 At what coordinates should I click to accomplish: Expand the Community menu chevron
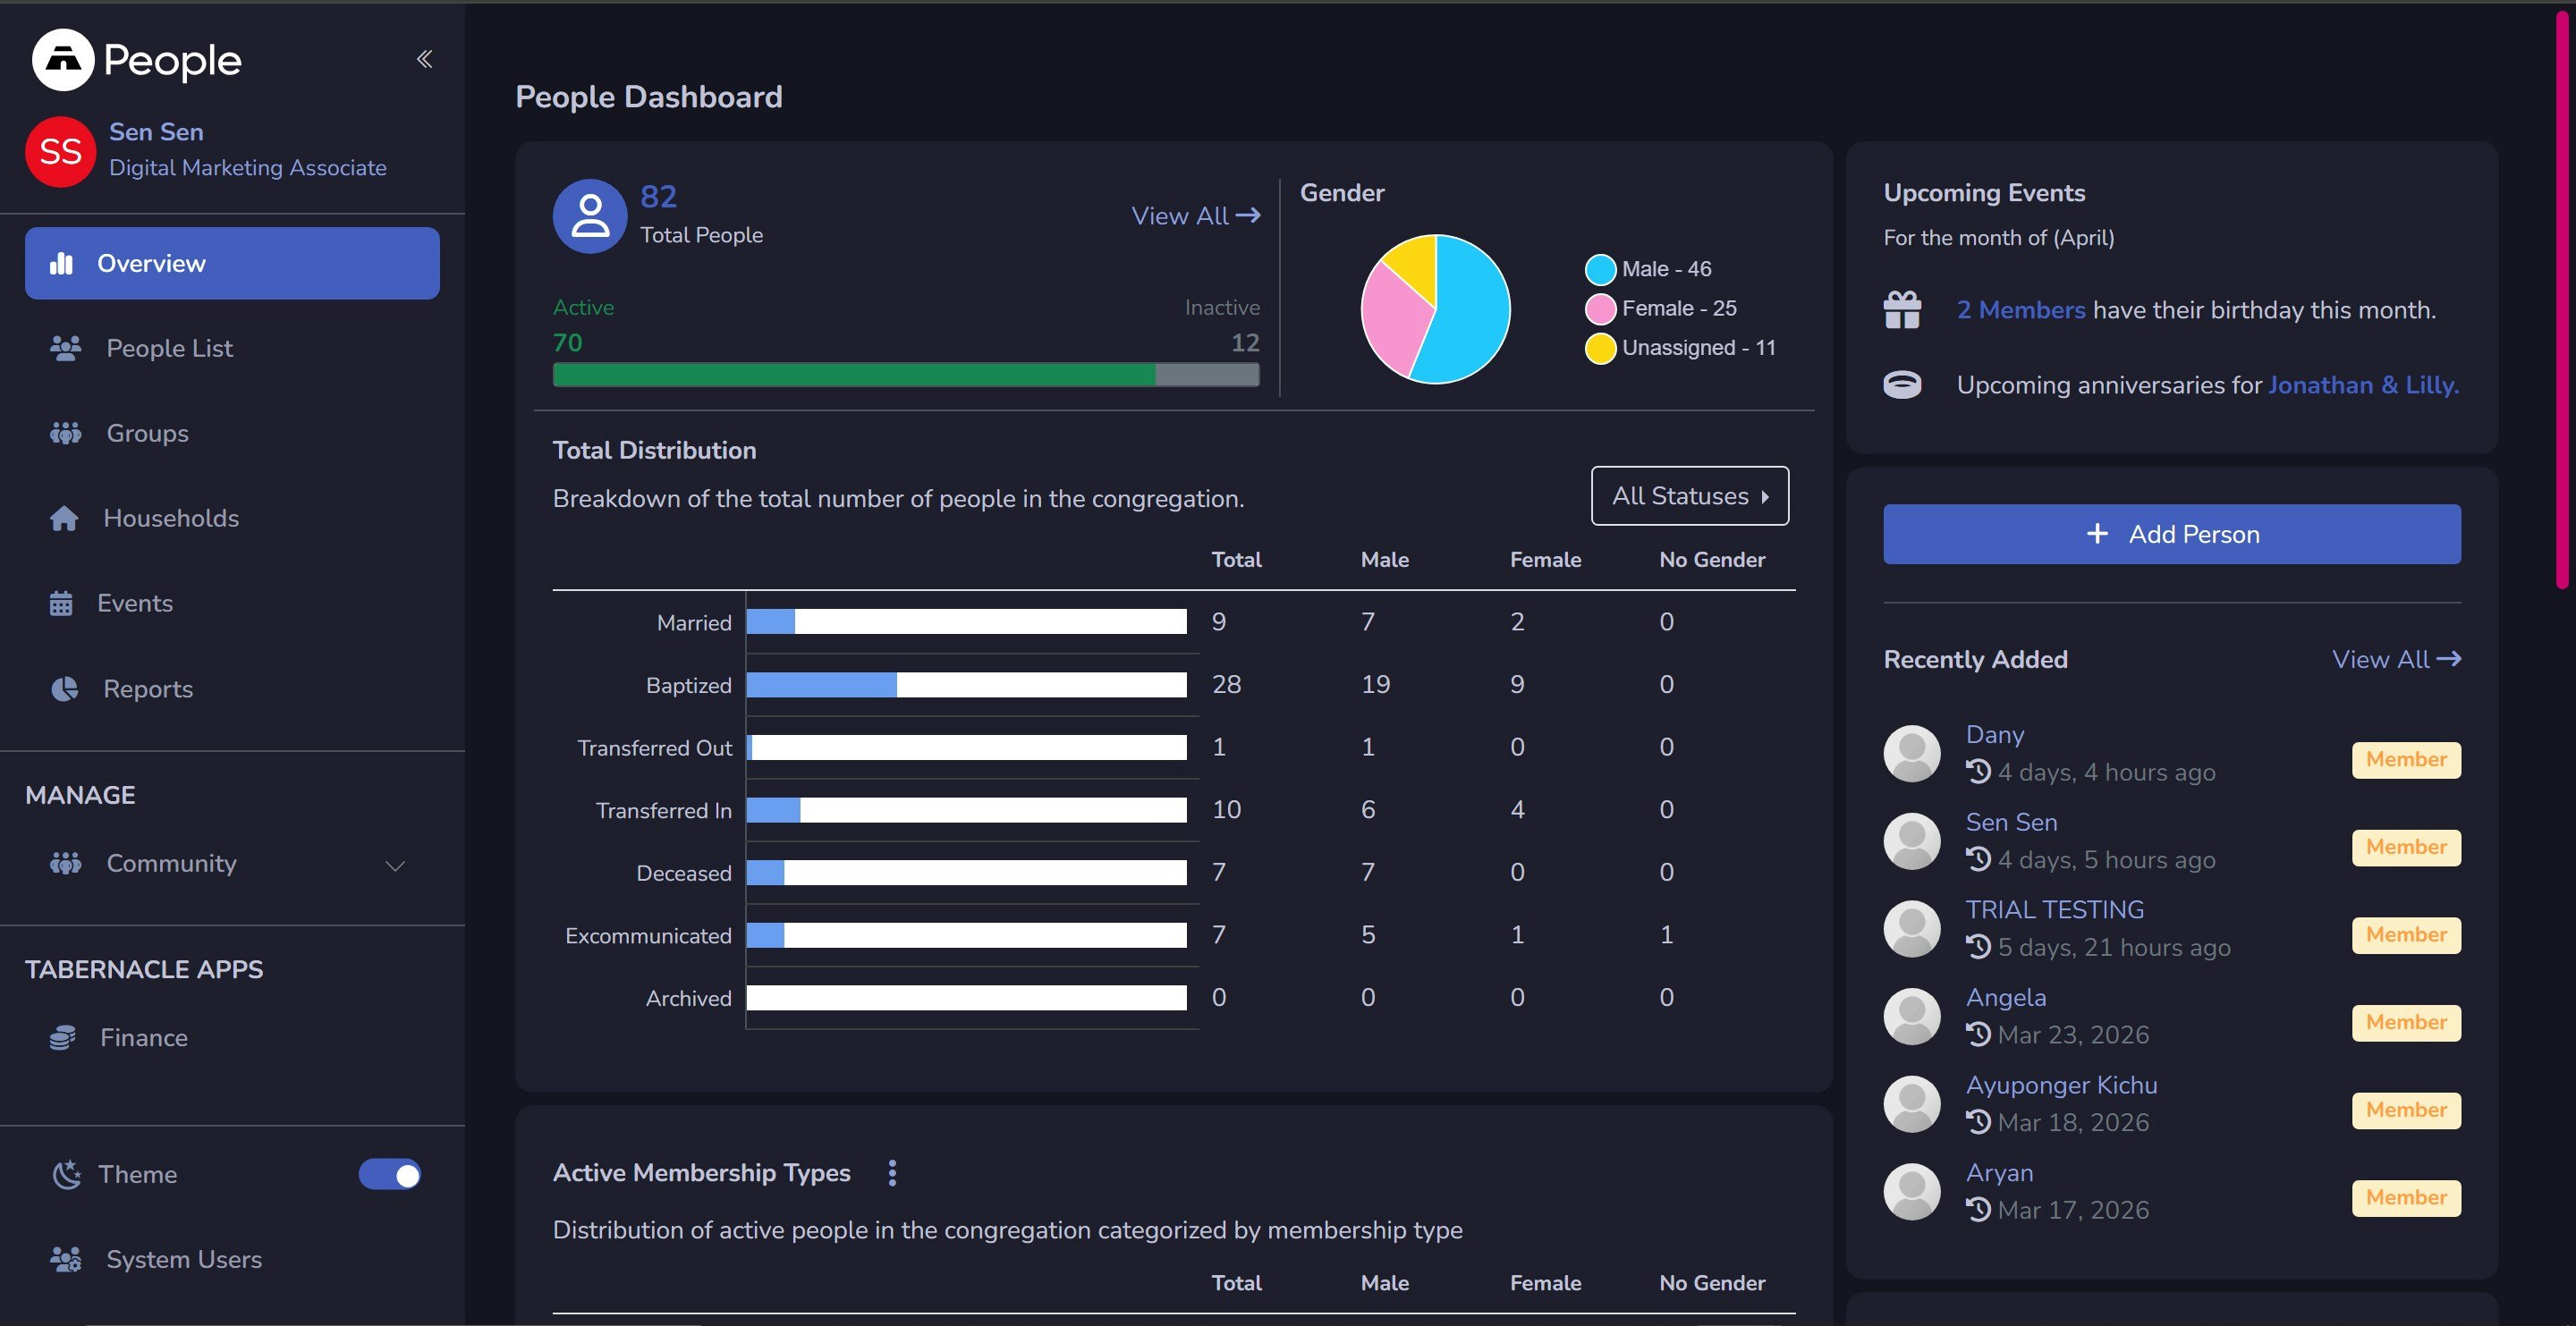(395, 865)
